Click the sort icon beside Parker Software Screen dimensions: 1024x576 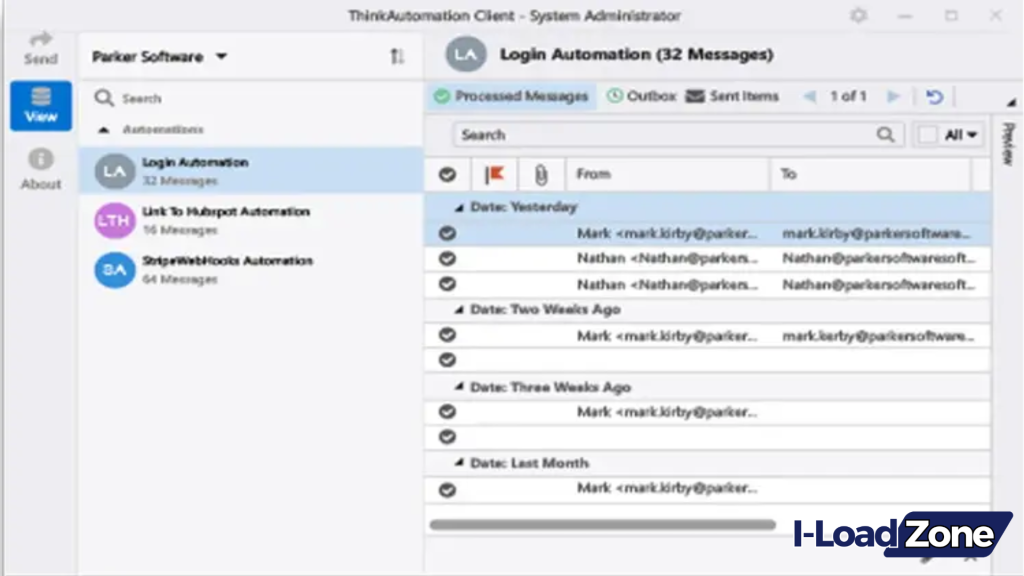point(397,57)
